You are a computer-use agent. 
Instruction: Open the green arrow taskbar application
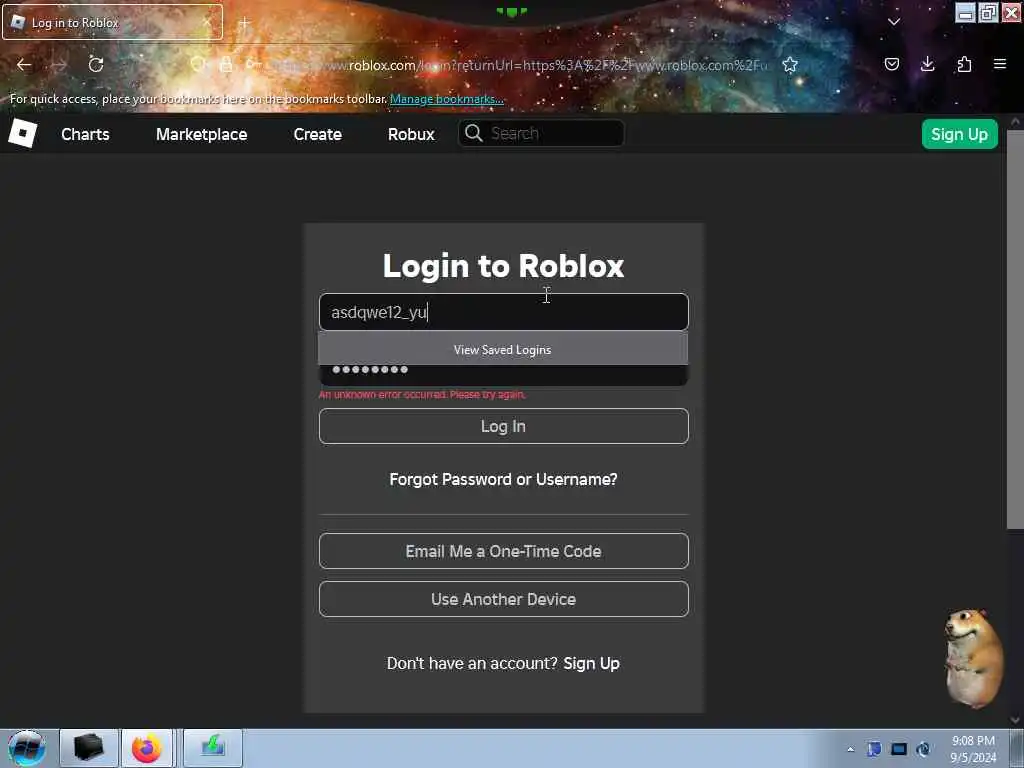(213, 748)
